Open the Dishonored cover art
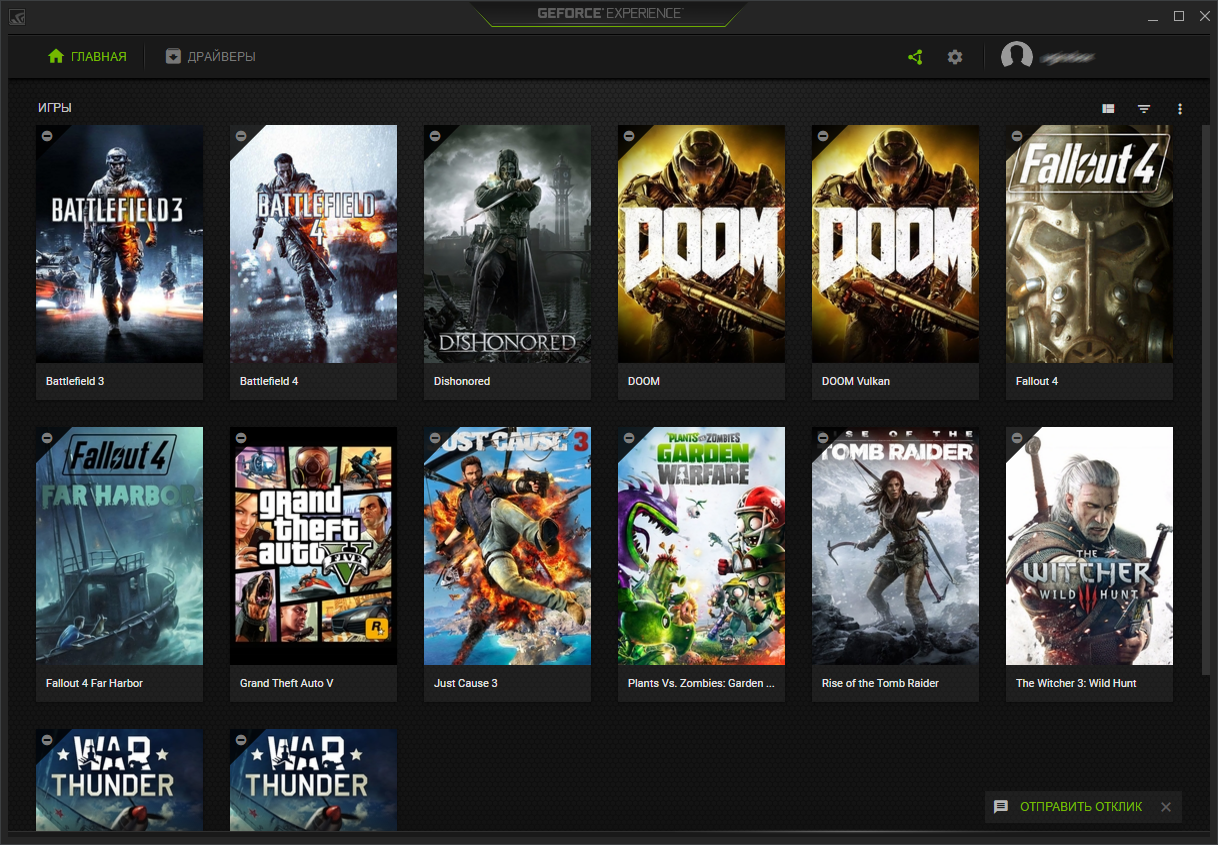Screen dimensions: 1218x845 [507, 244]
